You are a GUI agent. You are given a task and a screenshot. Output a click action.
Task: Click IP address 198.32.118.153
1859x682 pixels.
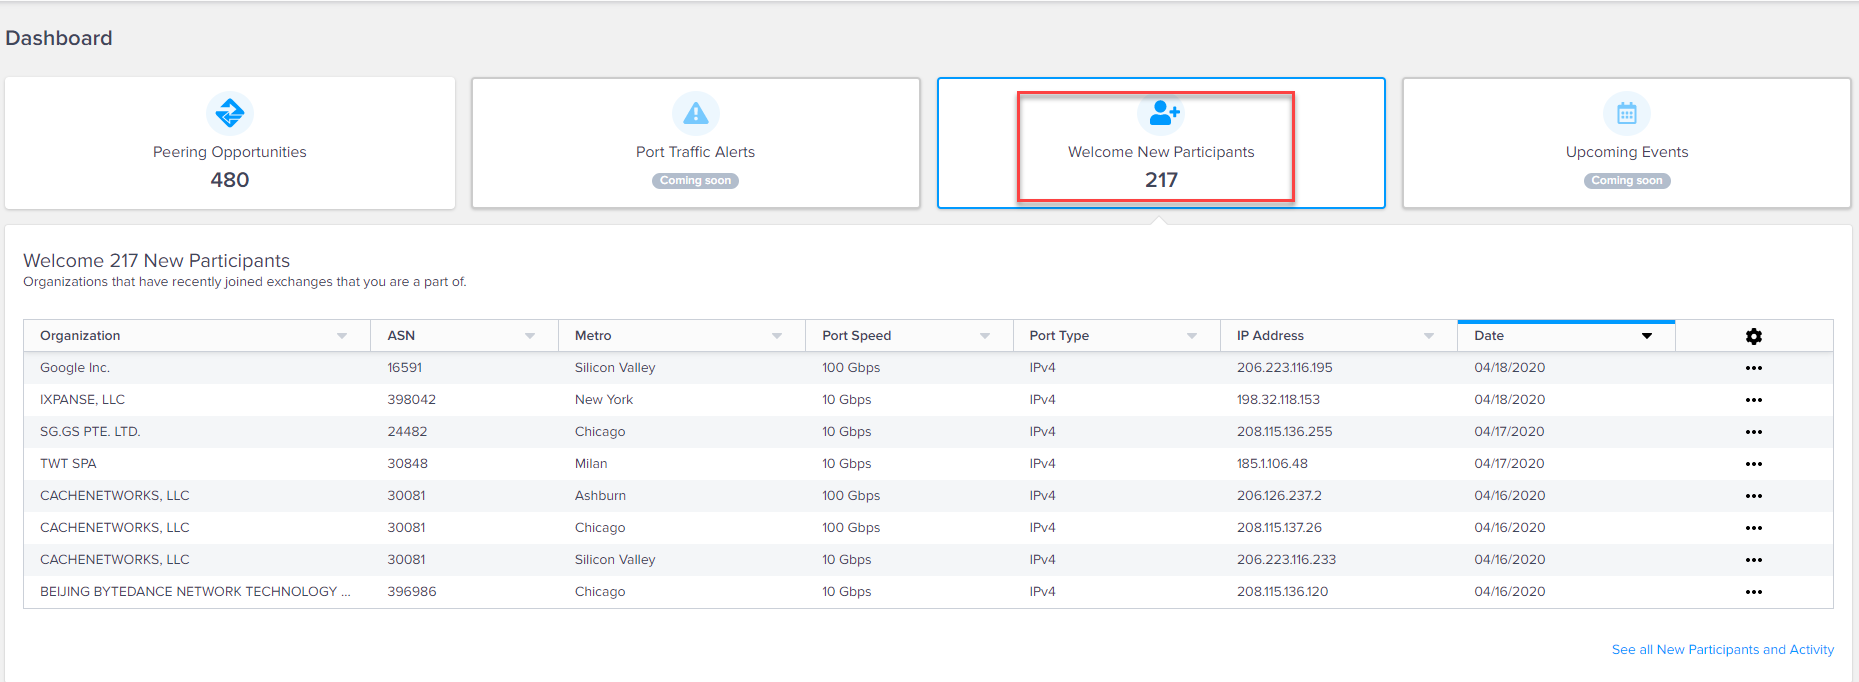[1278, 400]
